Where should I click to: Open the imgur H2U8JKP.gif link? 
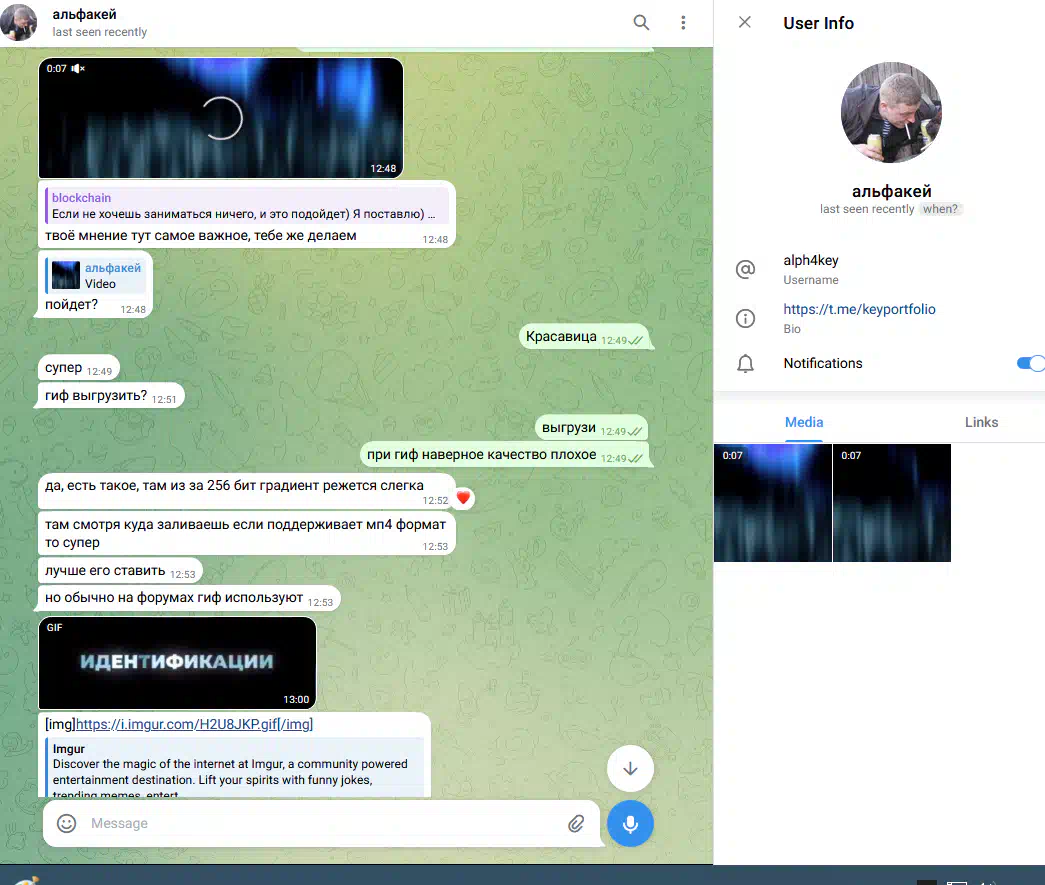(x=194, y=724)
